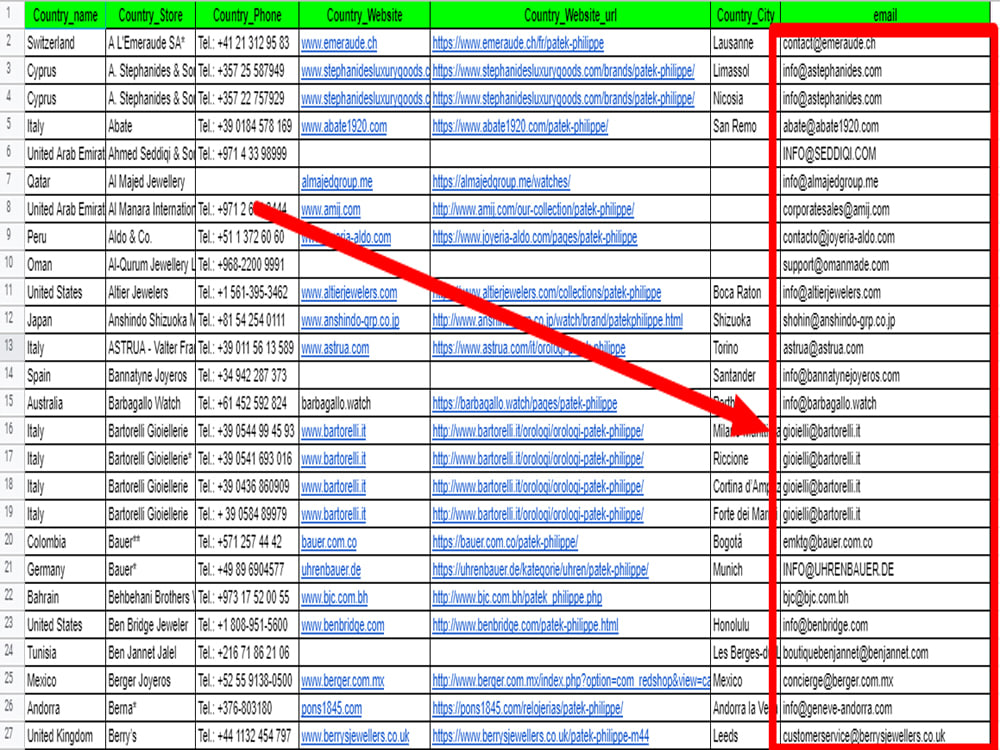The width and height of the screenshot is (1000, 750).
Task: Open the bauer.com.co/patek-philippe URL link
Action: pos(505,542)
